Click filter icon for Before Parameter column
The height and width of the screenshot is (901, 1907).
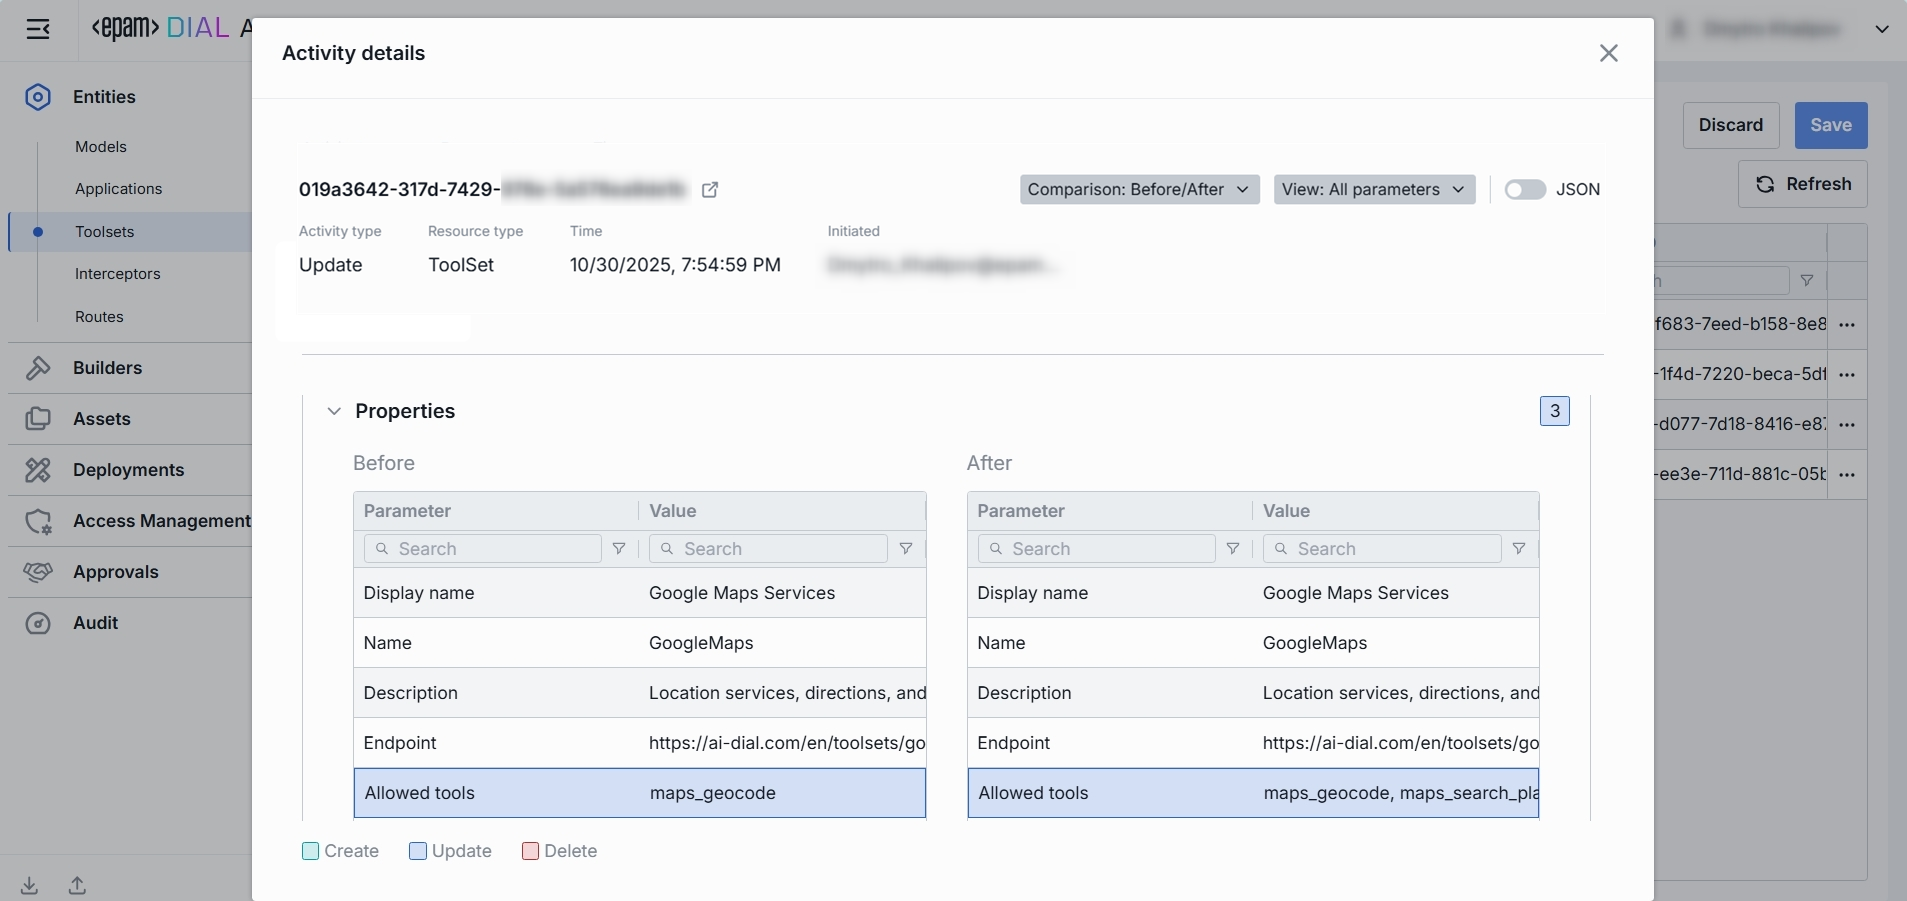point(619,549)
